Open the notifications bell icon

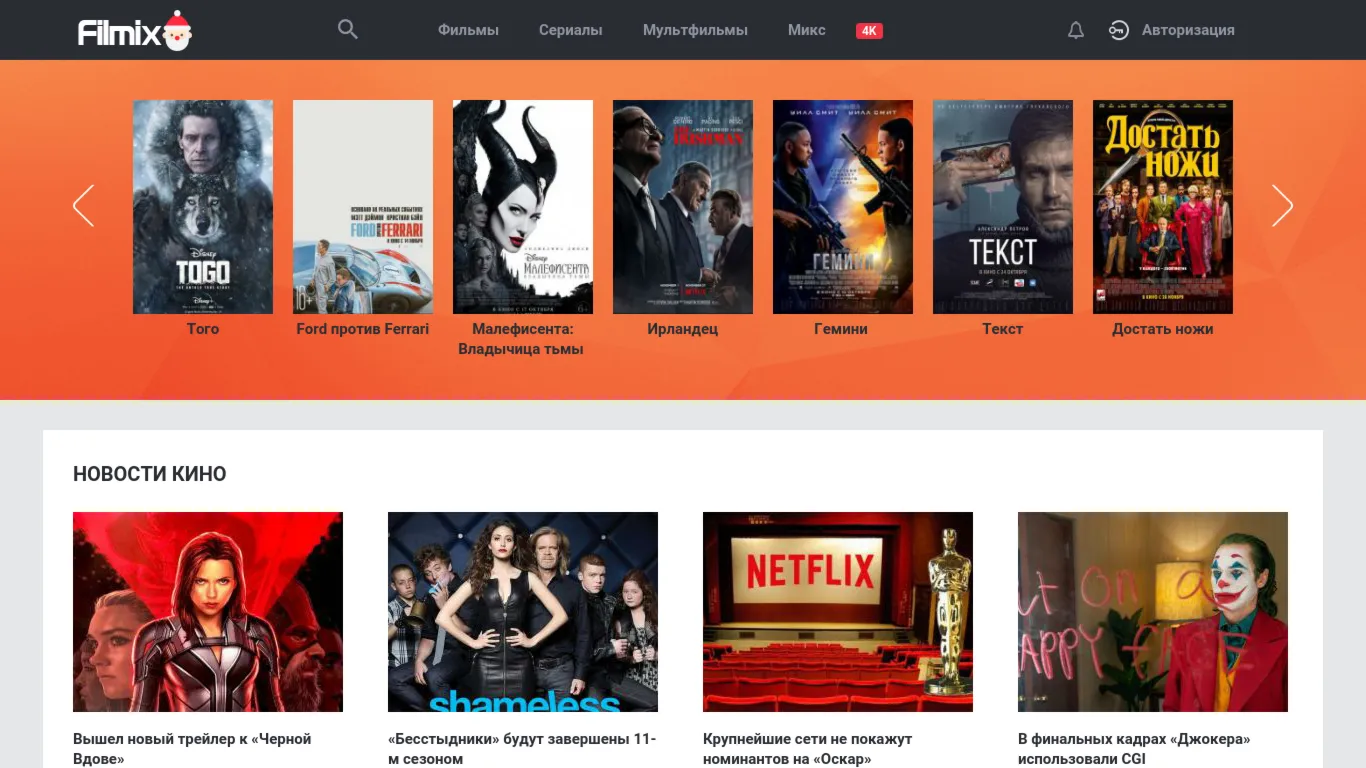point(1076,30)
